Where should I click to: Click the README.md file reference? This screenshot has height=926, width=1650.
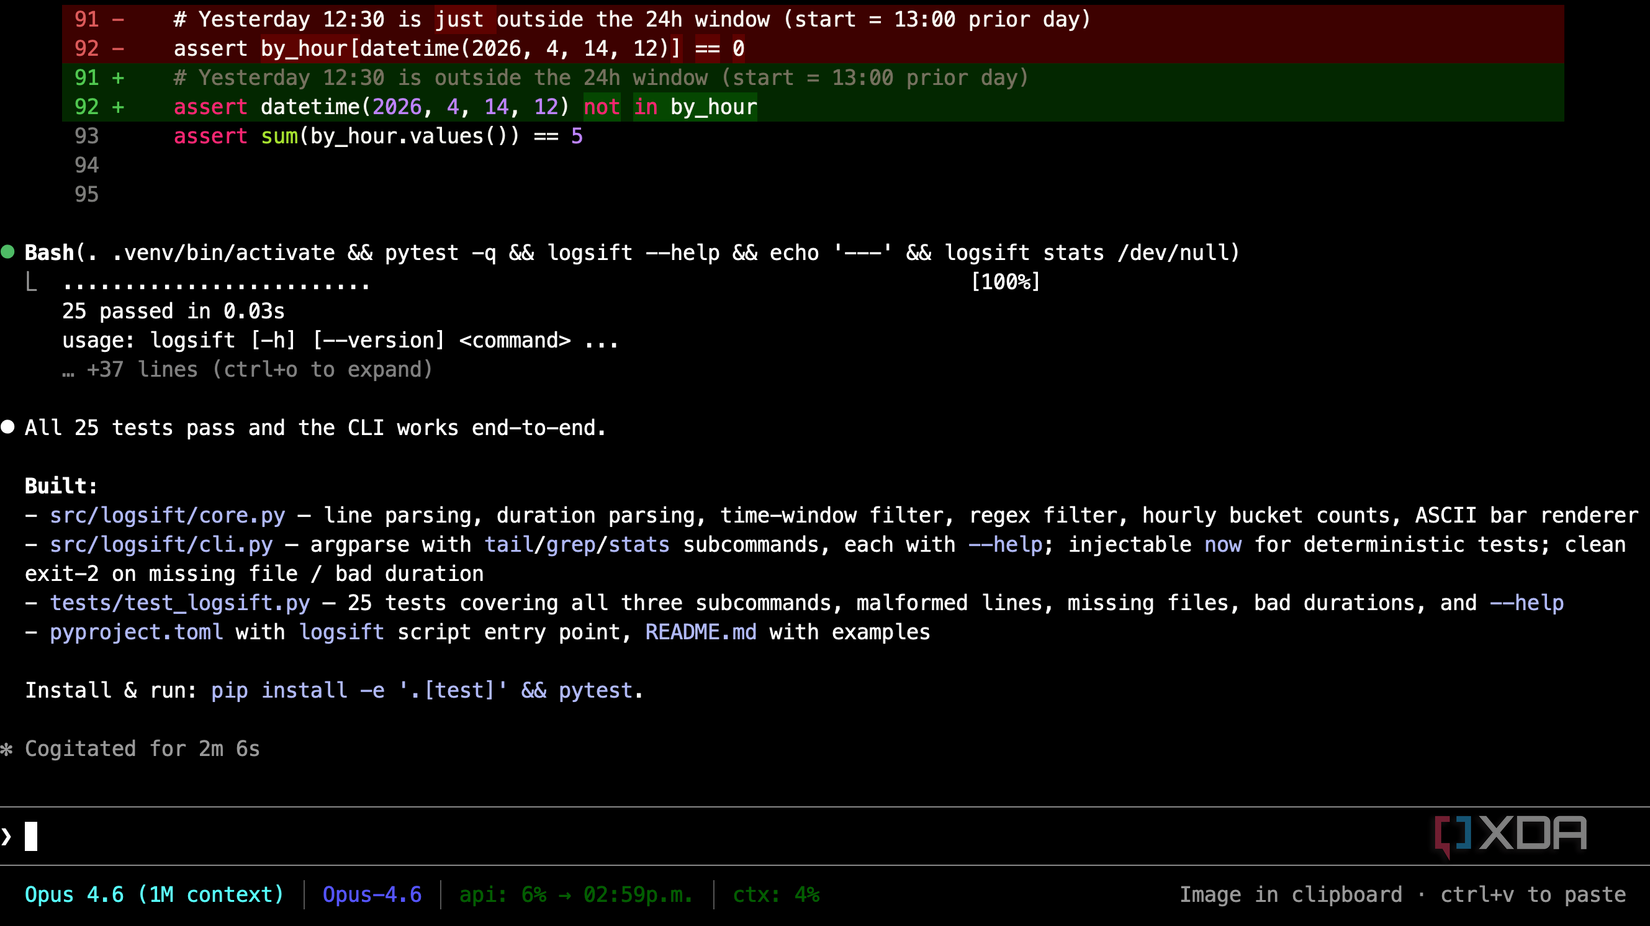click(x=700, y=632)
